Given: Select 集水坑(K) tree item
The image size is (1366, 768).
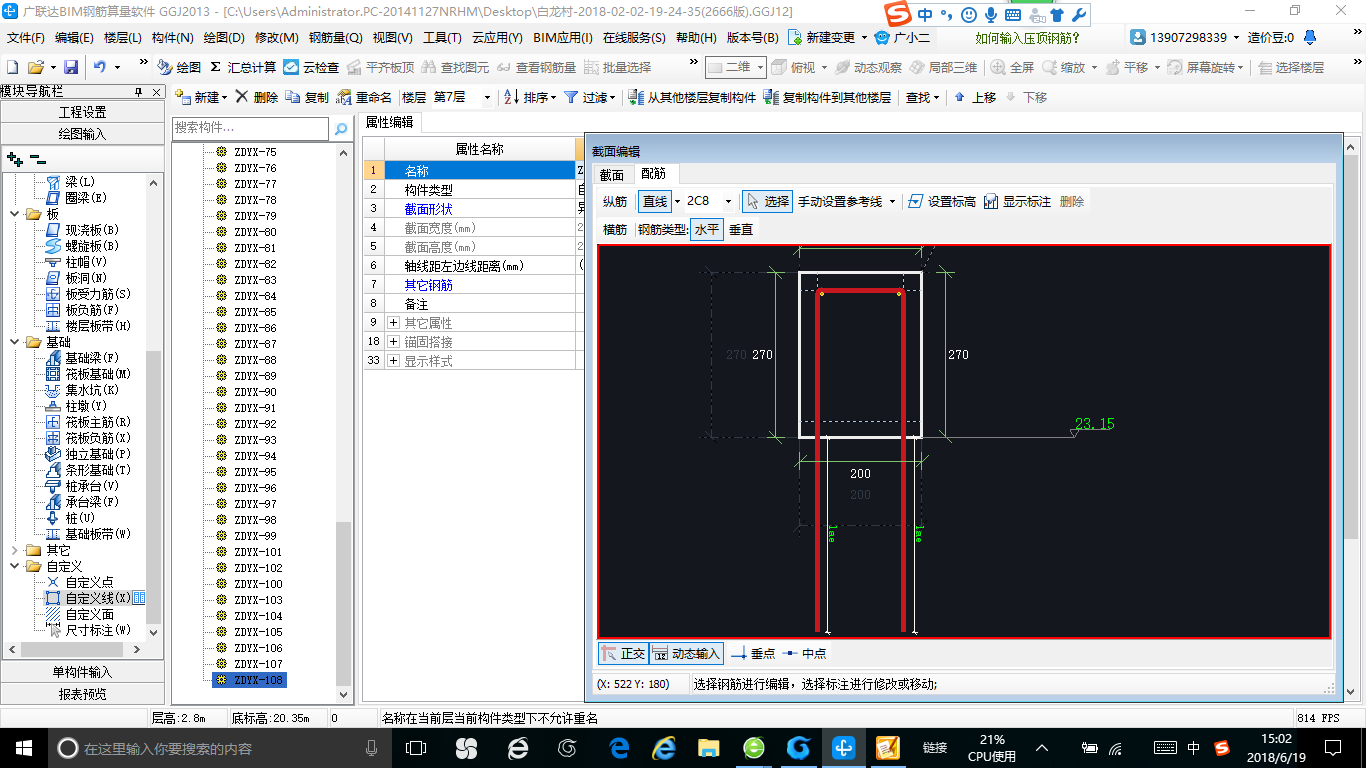Looking at the screenshot, I should coord(82,390).
